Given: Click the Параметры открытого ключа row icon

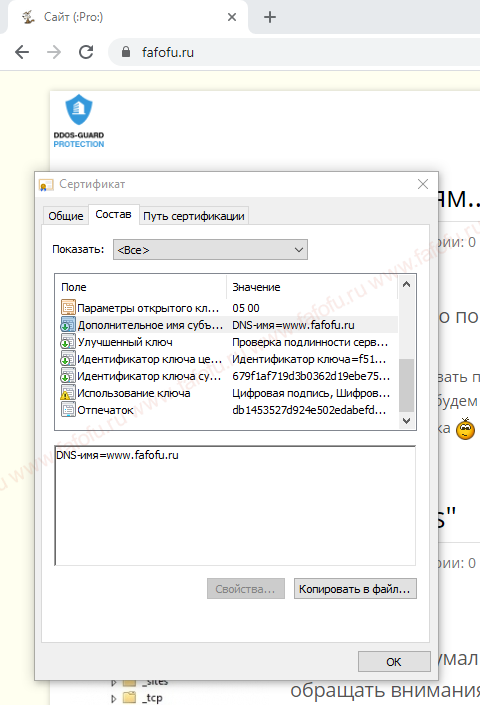Looking at the screenshot, I should (x=68, y=308).
